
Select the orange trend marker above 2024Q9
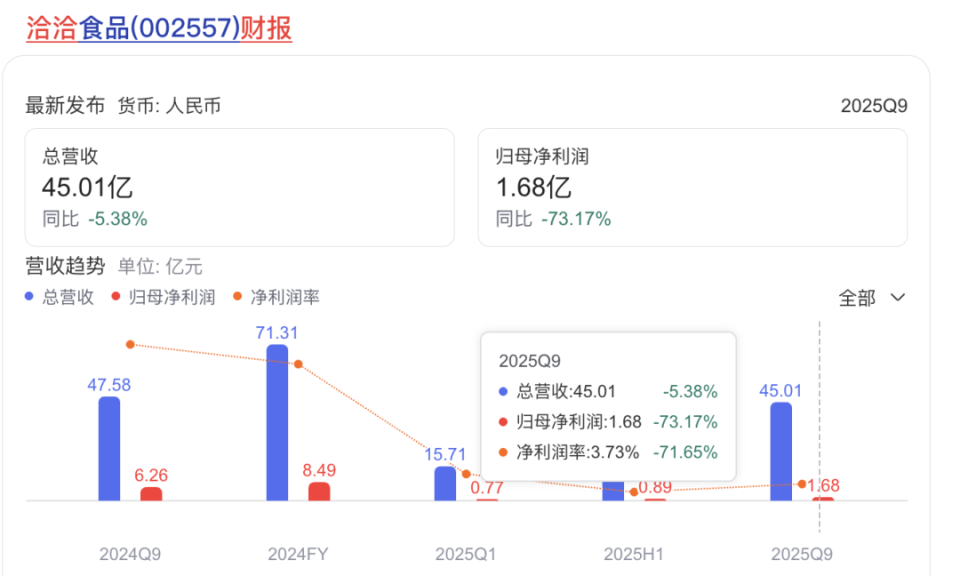pos(130,344)
